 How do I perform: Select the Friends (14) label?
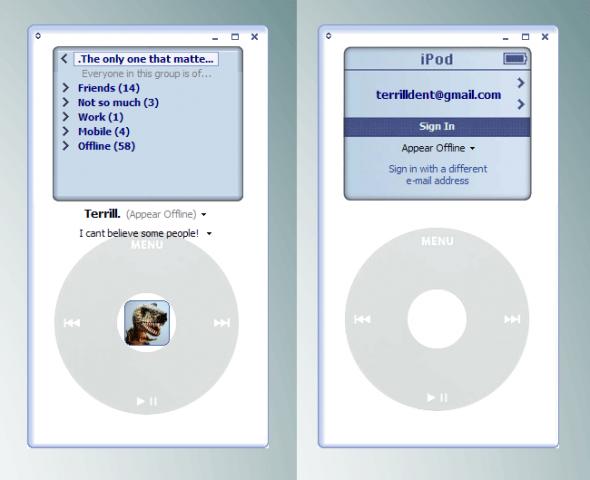[109, 88]
